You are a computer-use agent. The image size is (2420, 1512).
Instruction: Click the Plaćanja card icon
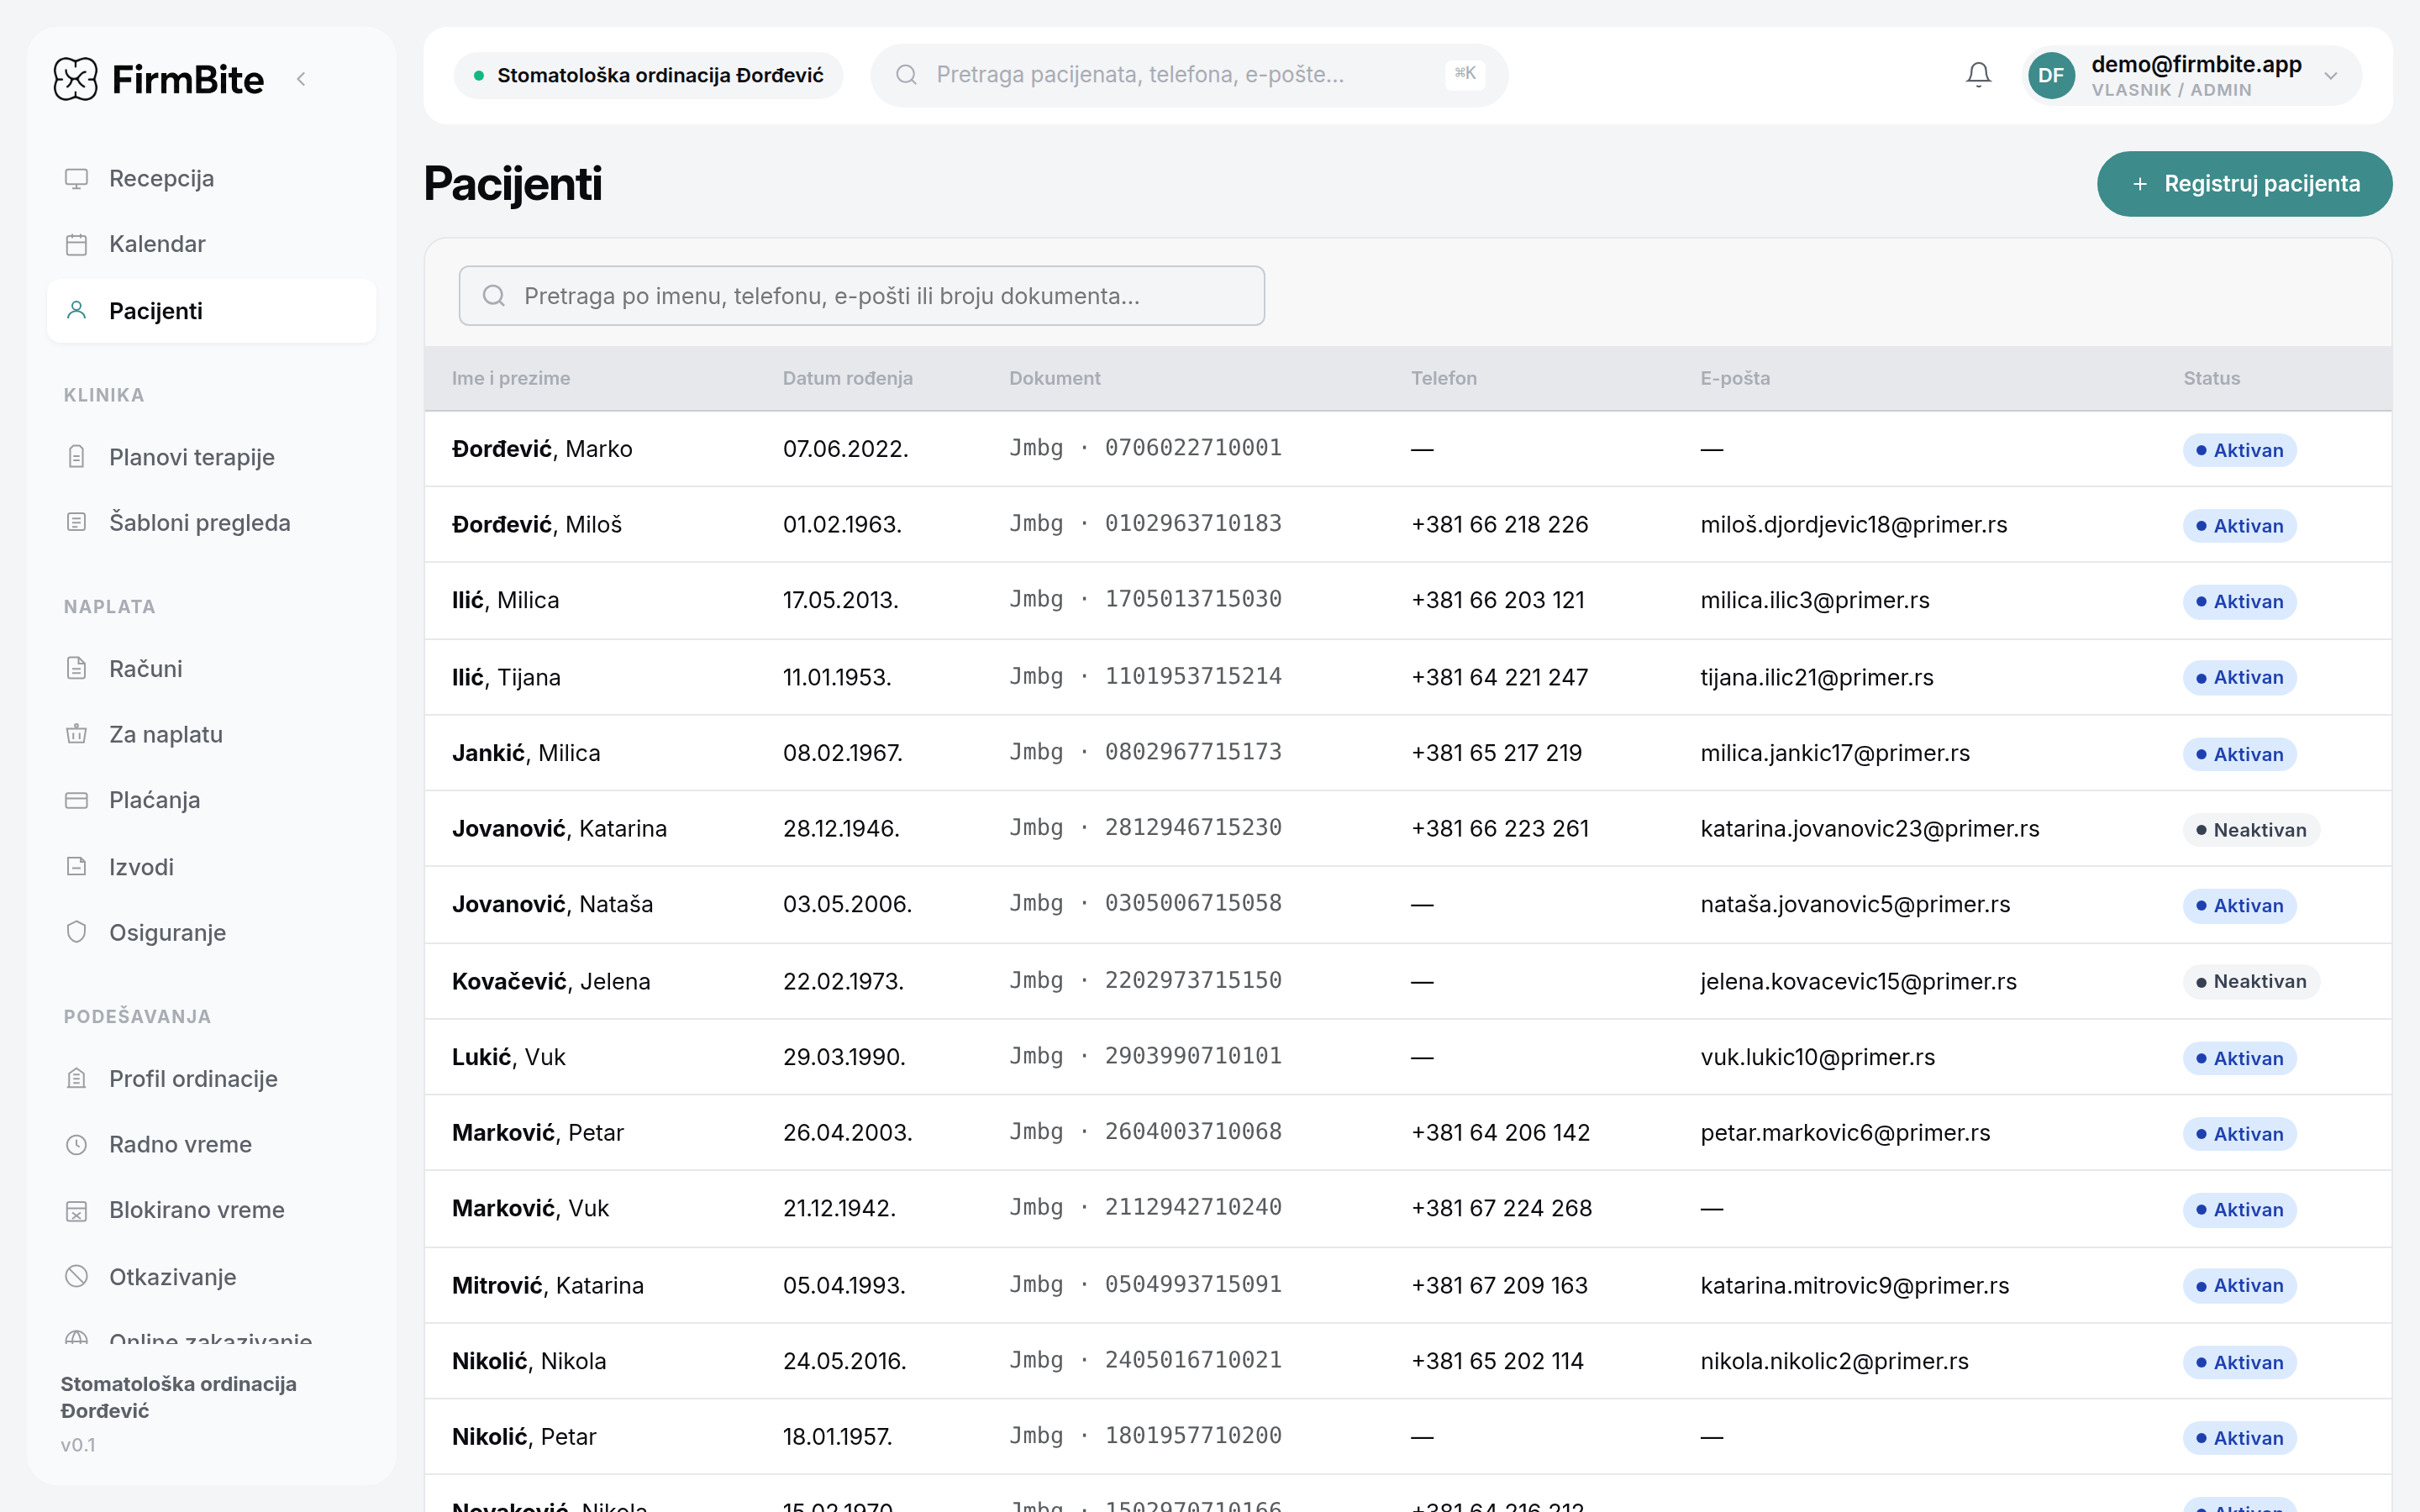tap(77, 800)
